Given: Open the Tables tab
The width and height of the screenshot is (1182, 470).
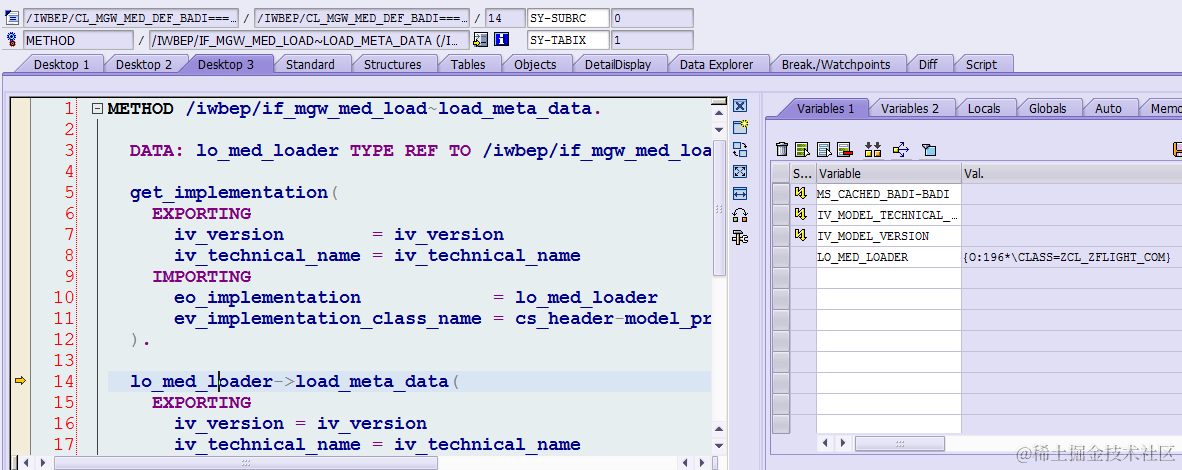Looking at the screenshot, I should [468, 65].
